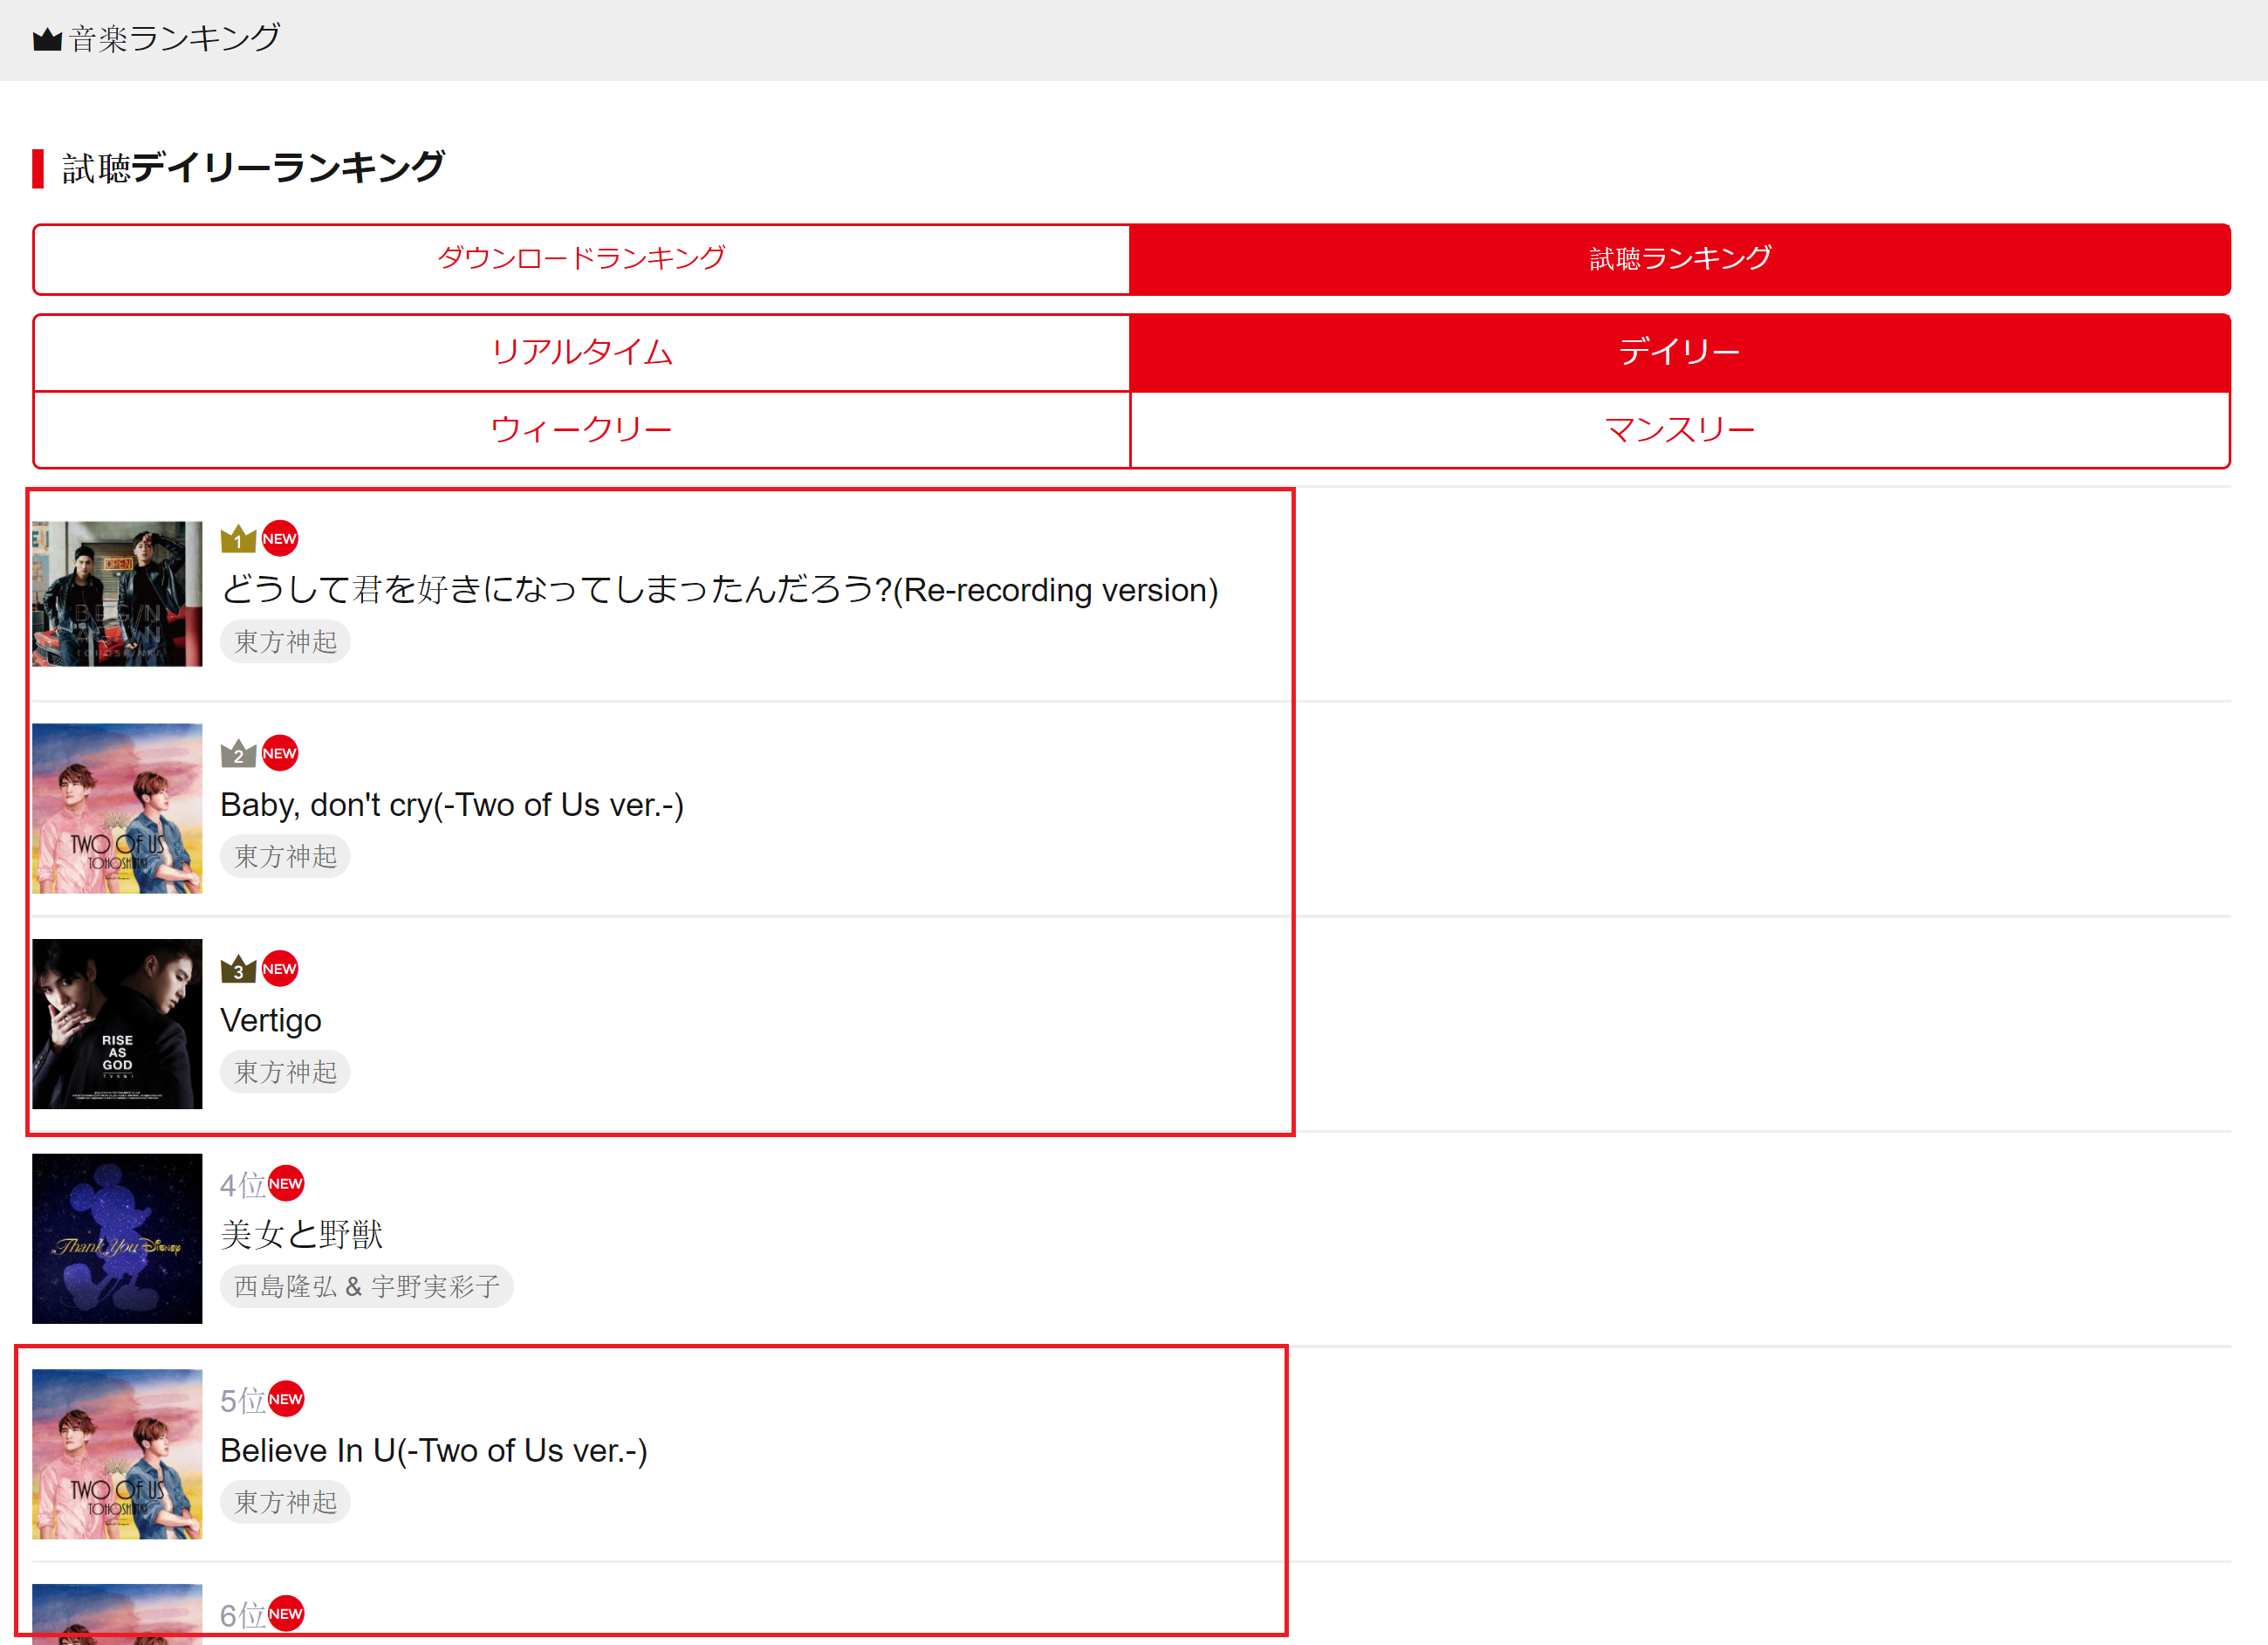Open the マンスリー ranking
Viewport: 2268px width, 1645px height.
pos(1679,430)
